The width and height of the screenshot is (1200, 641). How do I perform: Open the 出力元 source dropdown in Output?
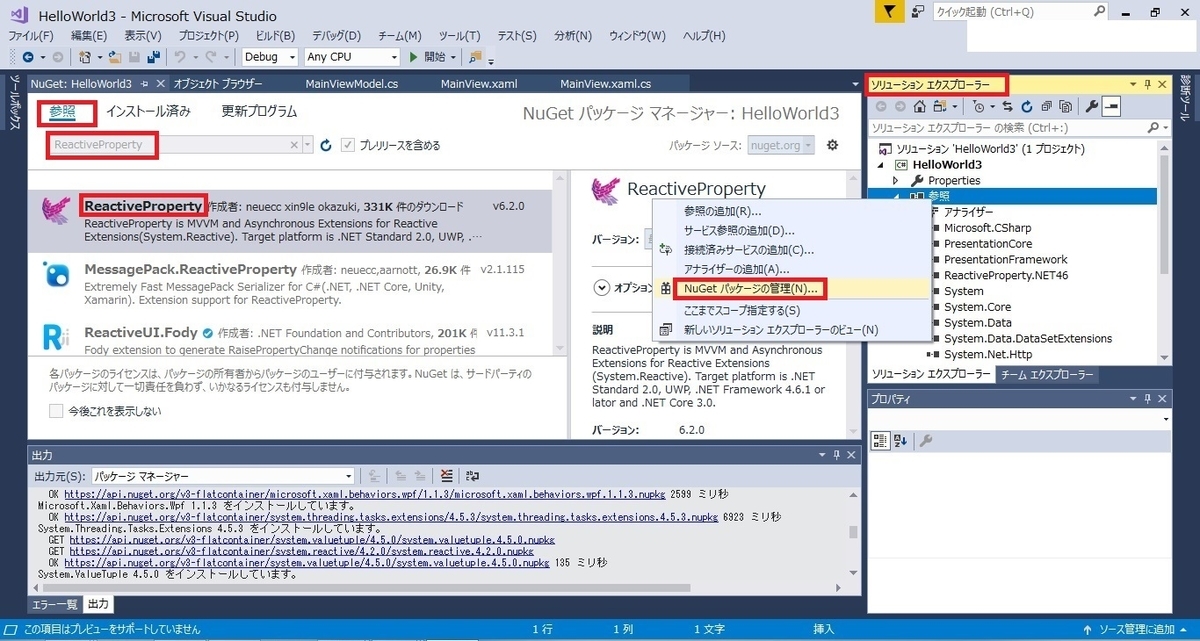(224, 476)
